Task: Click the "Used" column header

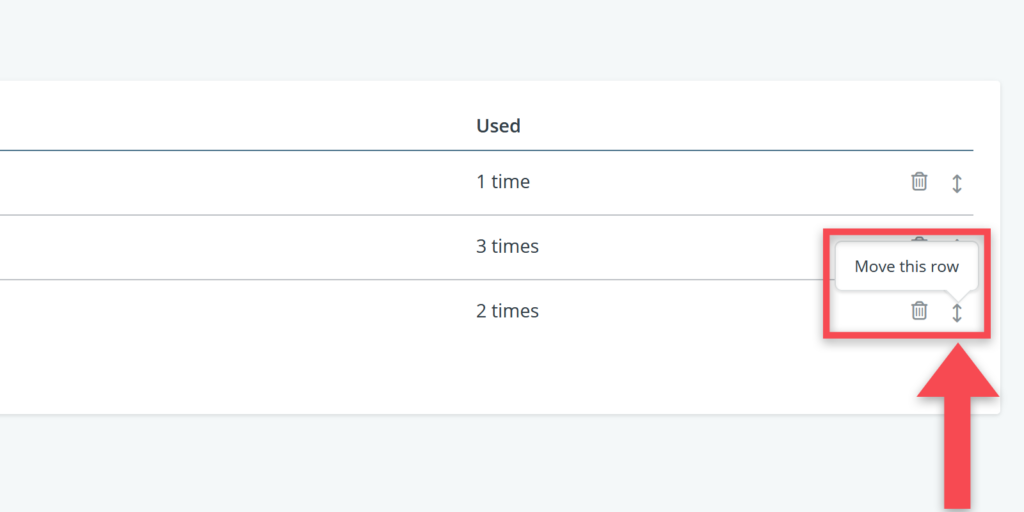Action: point(498,126)
